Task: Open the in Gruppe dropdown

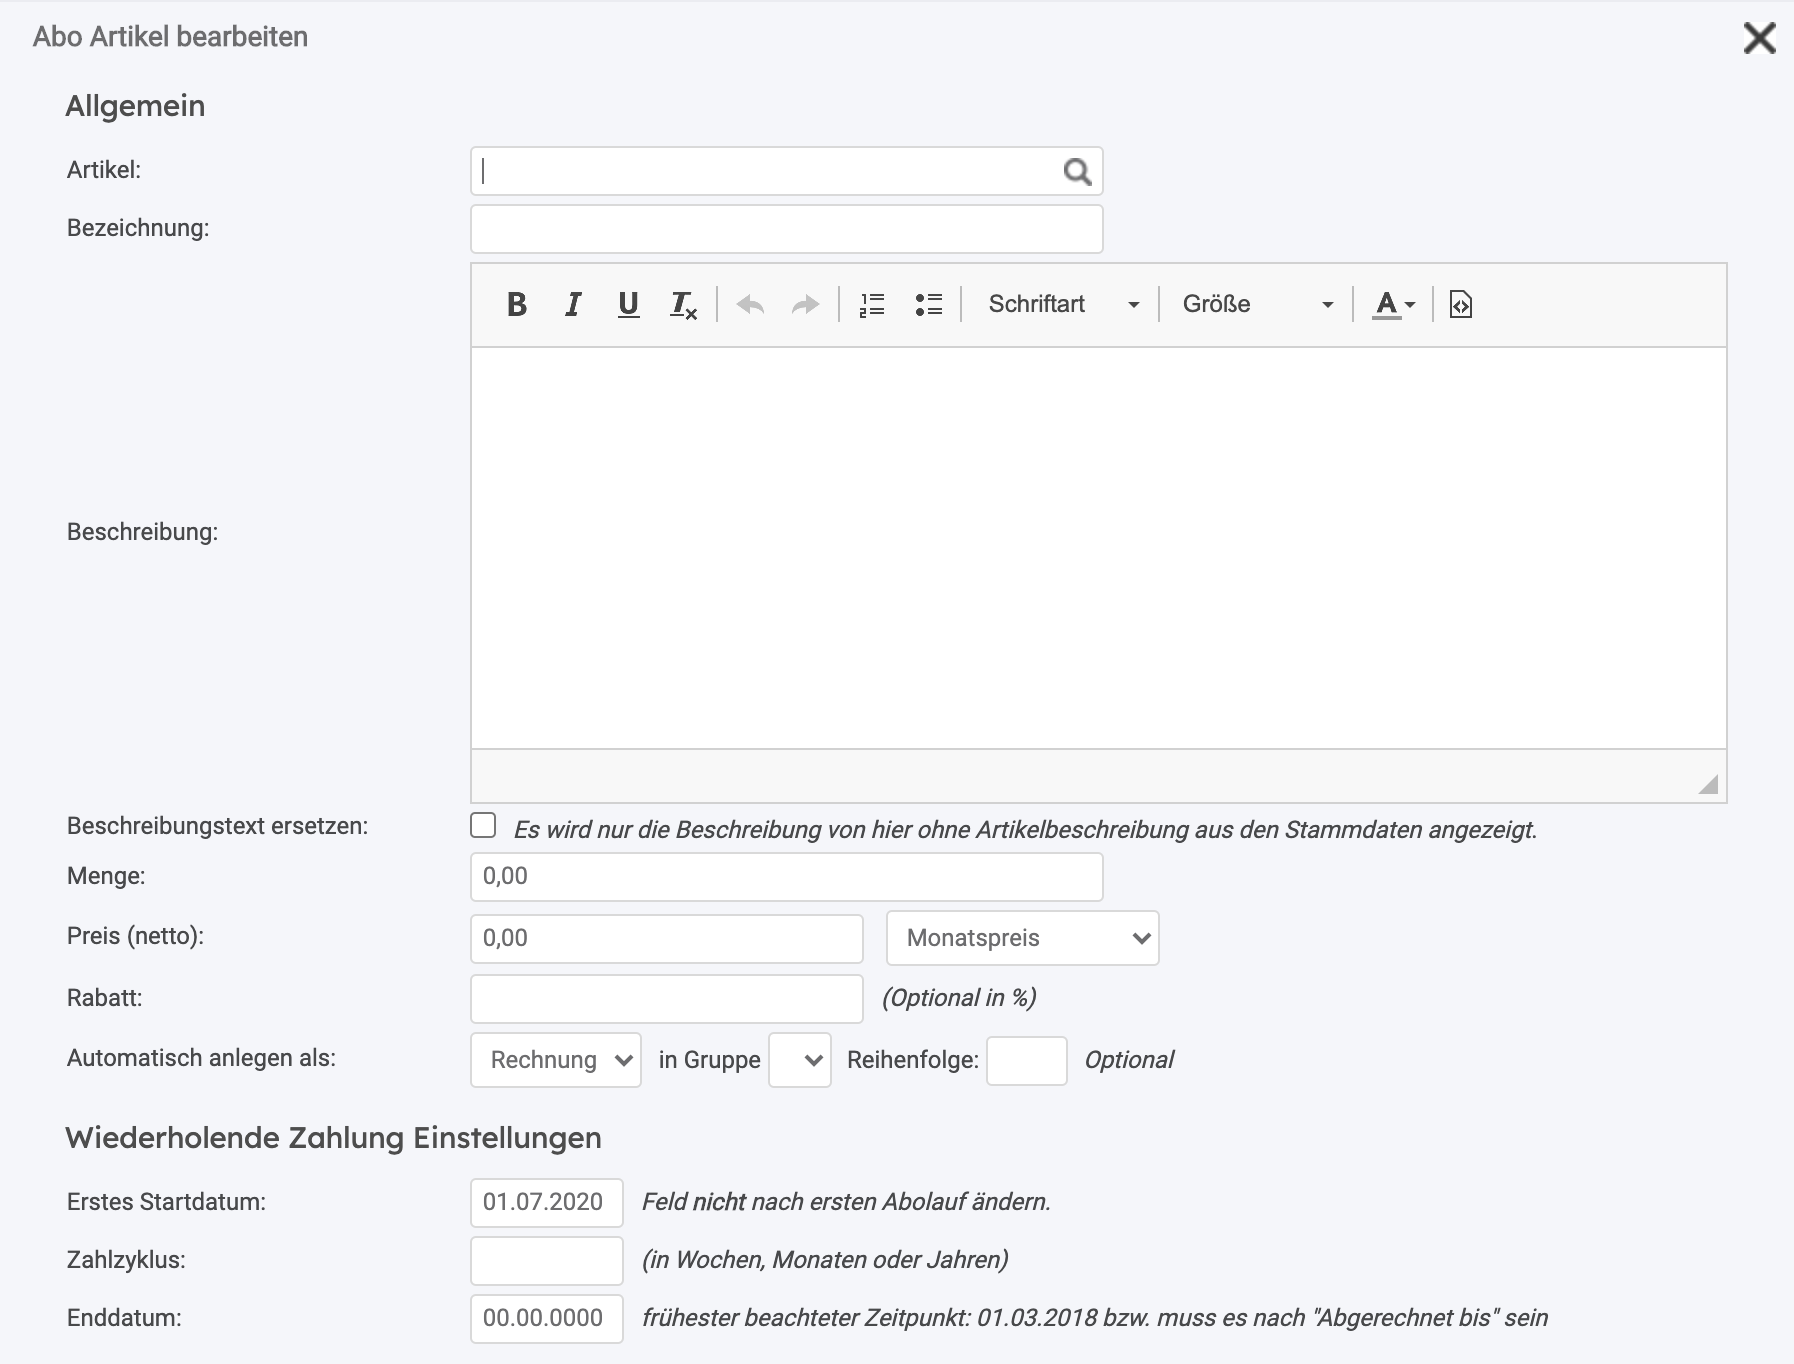Action: tap(800, 1060)
